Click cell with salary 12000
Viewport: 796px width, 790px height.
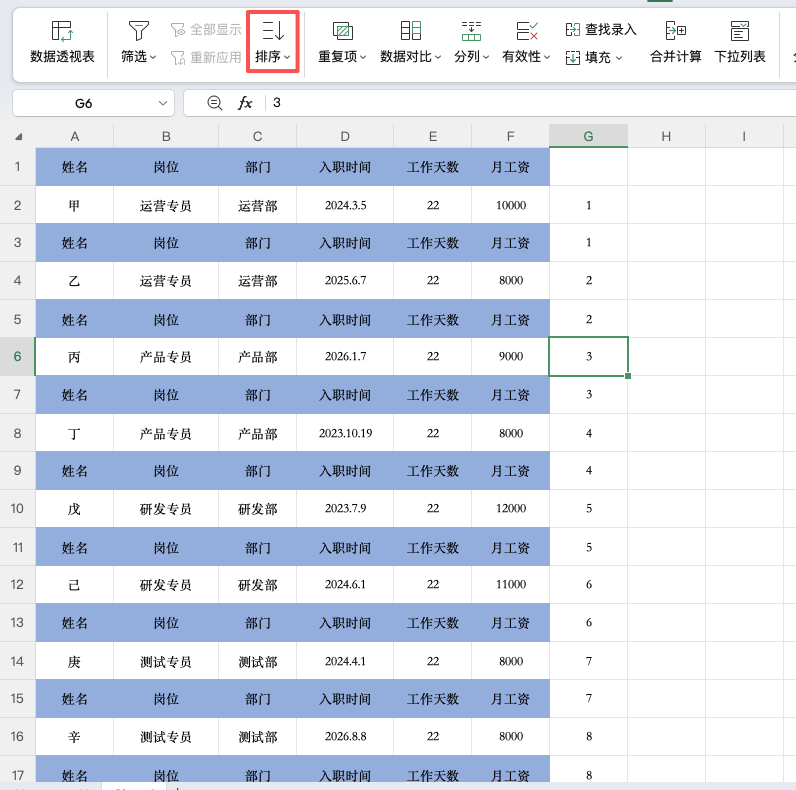coord(511,508)
